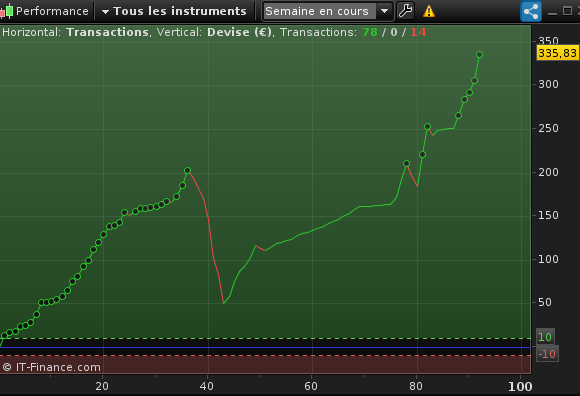
Task: Click the curve marker near 250 after transaction 80
Action: tap(428, 126)
